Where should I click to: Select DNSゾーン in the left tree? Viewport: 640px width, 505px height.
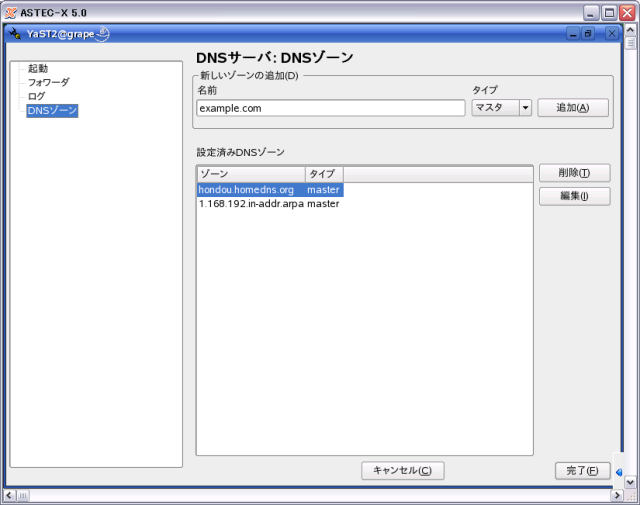52,110
